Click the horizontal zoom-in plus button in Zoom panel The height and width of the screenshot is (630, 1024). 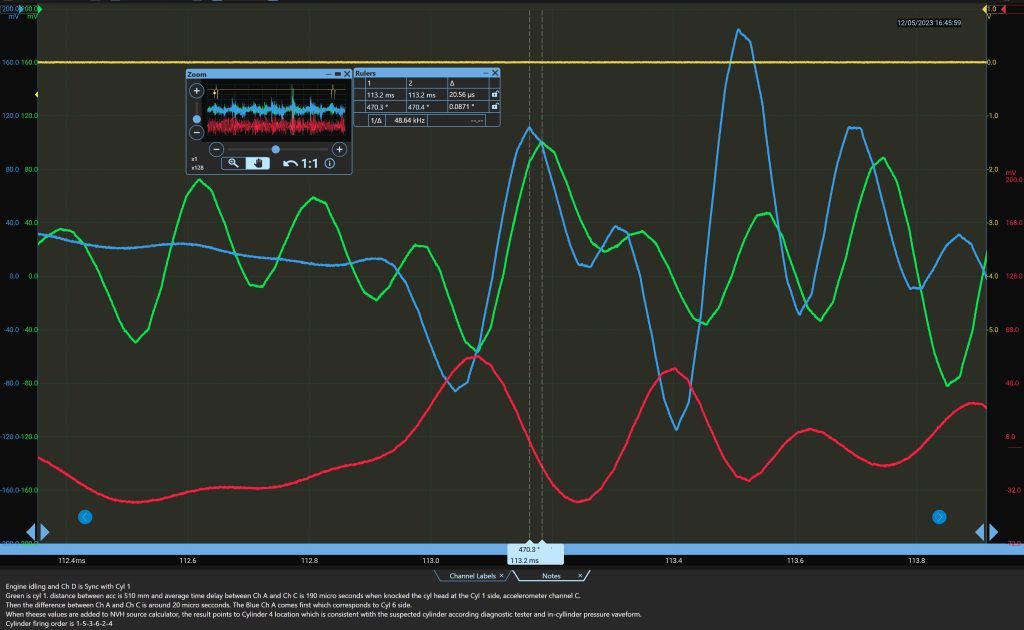click(339, 150)
